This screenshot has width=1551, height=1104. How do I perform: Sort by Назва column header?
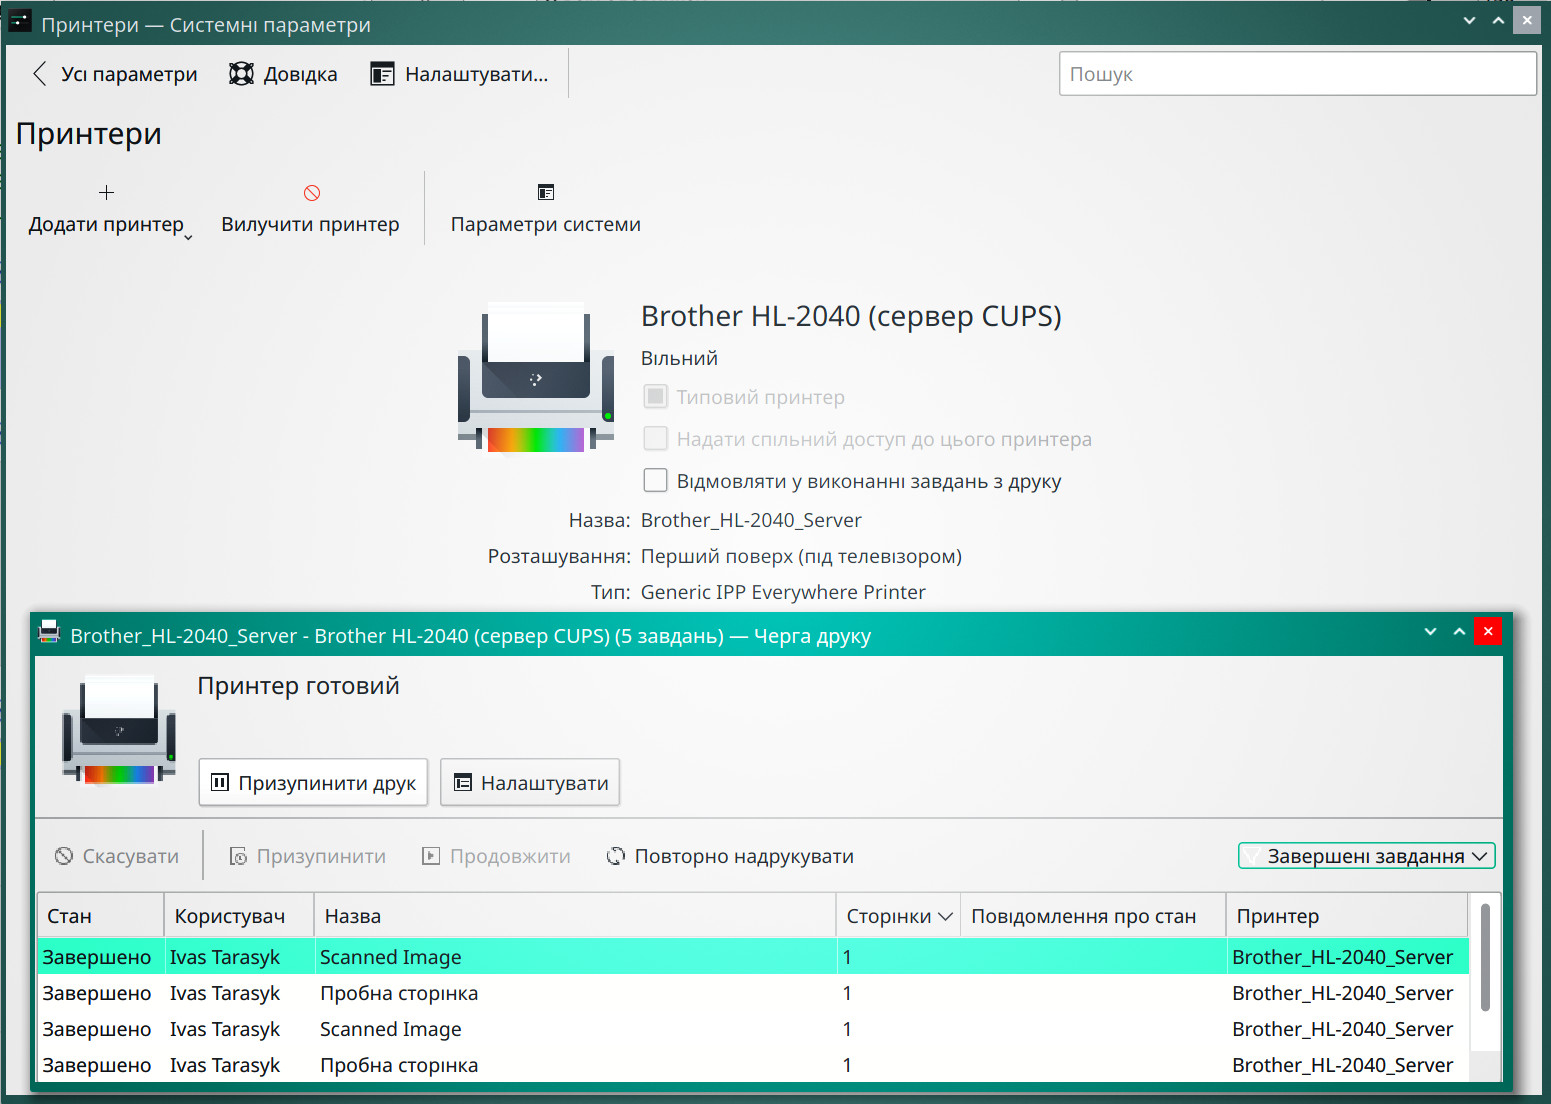click(576, 916)
